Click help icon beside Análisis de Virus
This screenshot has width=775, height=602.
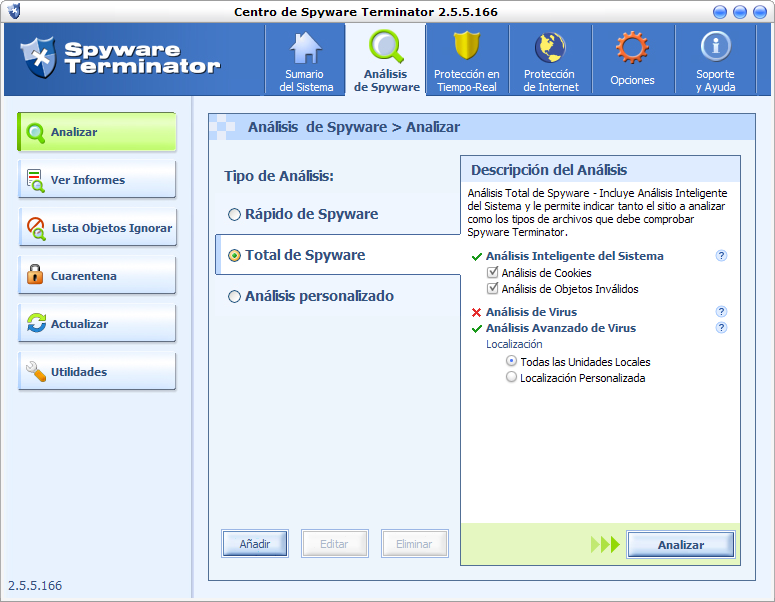tap(721, 312)
